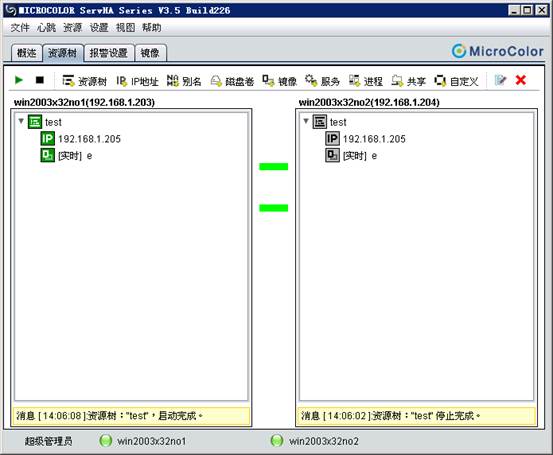Click the red X delete icon
This screenshot has height=455, width=553.
click(x=521, y=80)
